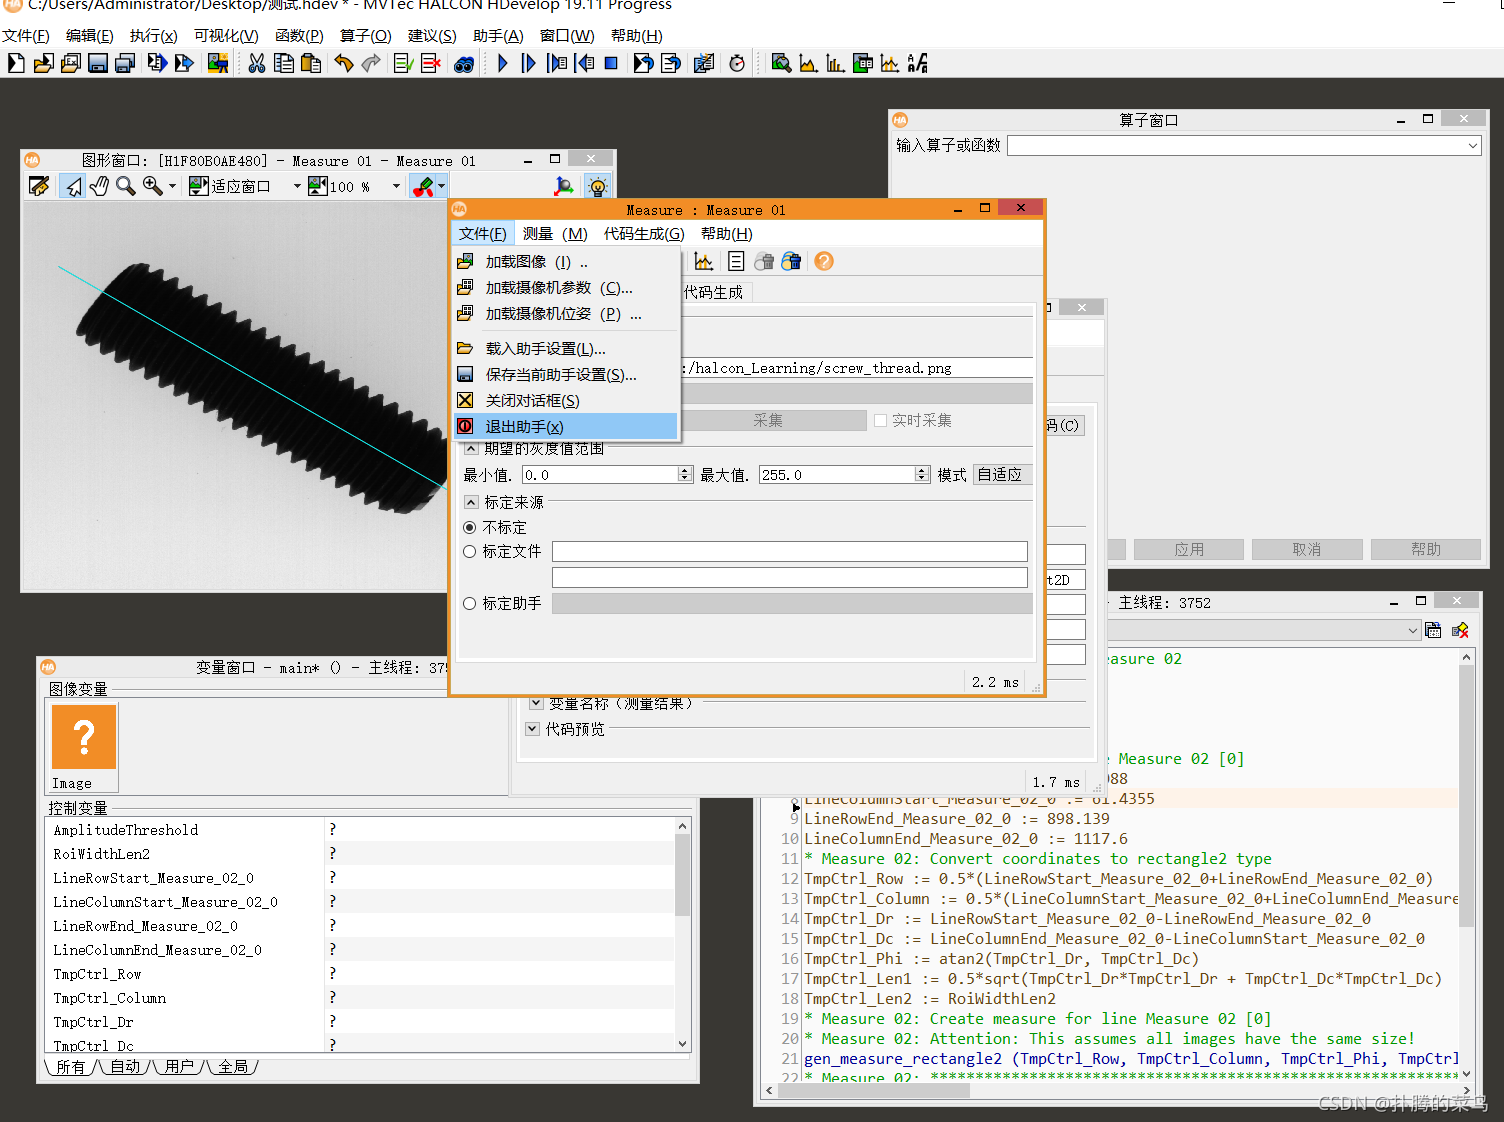This screenshot has width=1504, height=1122.
Task: Open the 算子(O) menu in main menu bar
Action: [x=365, y=35]
